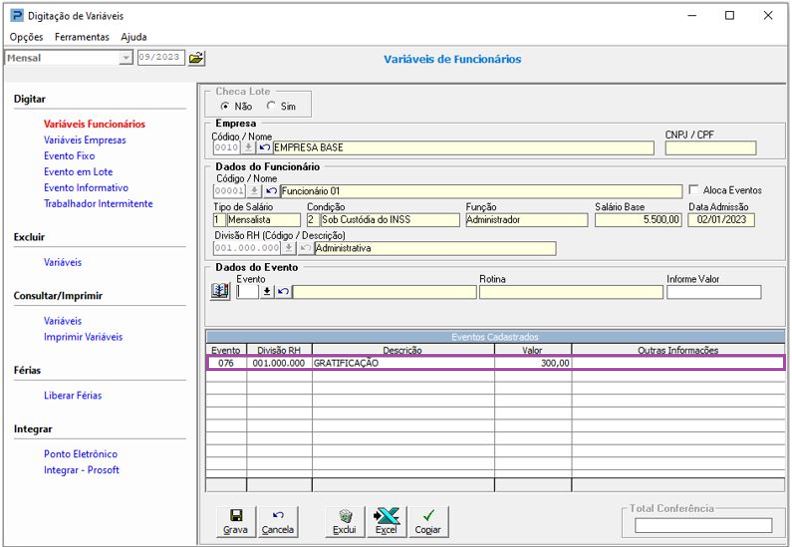Open Variáveis Empresas link
Screen dimensions: 792x547
coord(85,140)
